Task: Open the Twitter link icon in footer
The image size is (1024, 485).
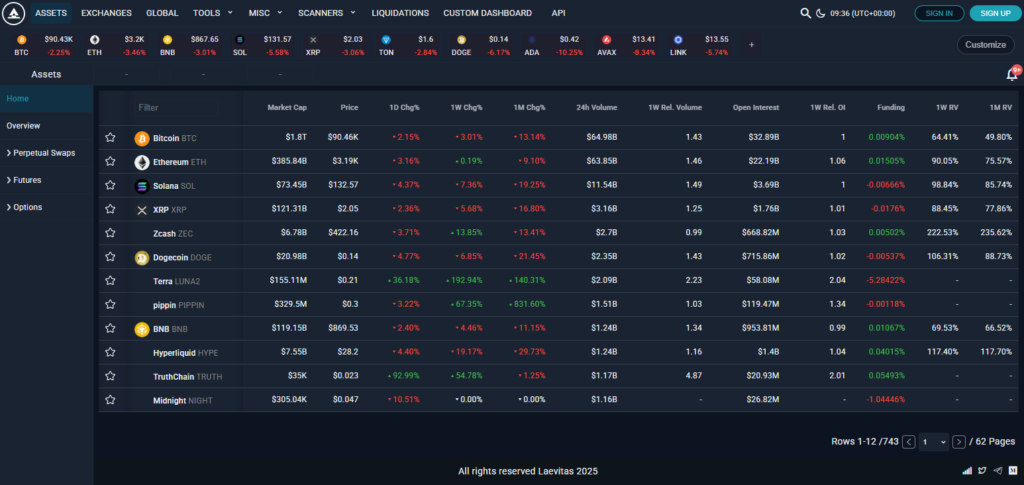Action: (x=981, y=470)
